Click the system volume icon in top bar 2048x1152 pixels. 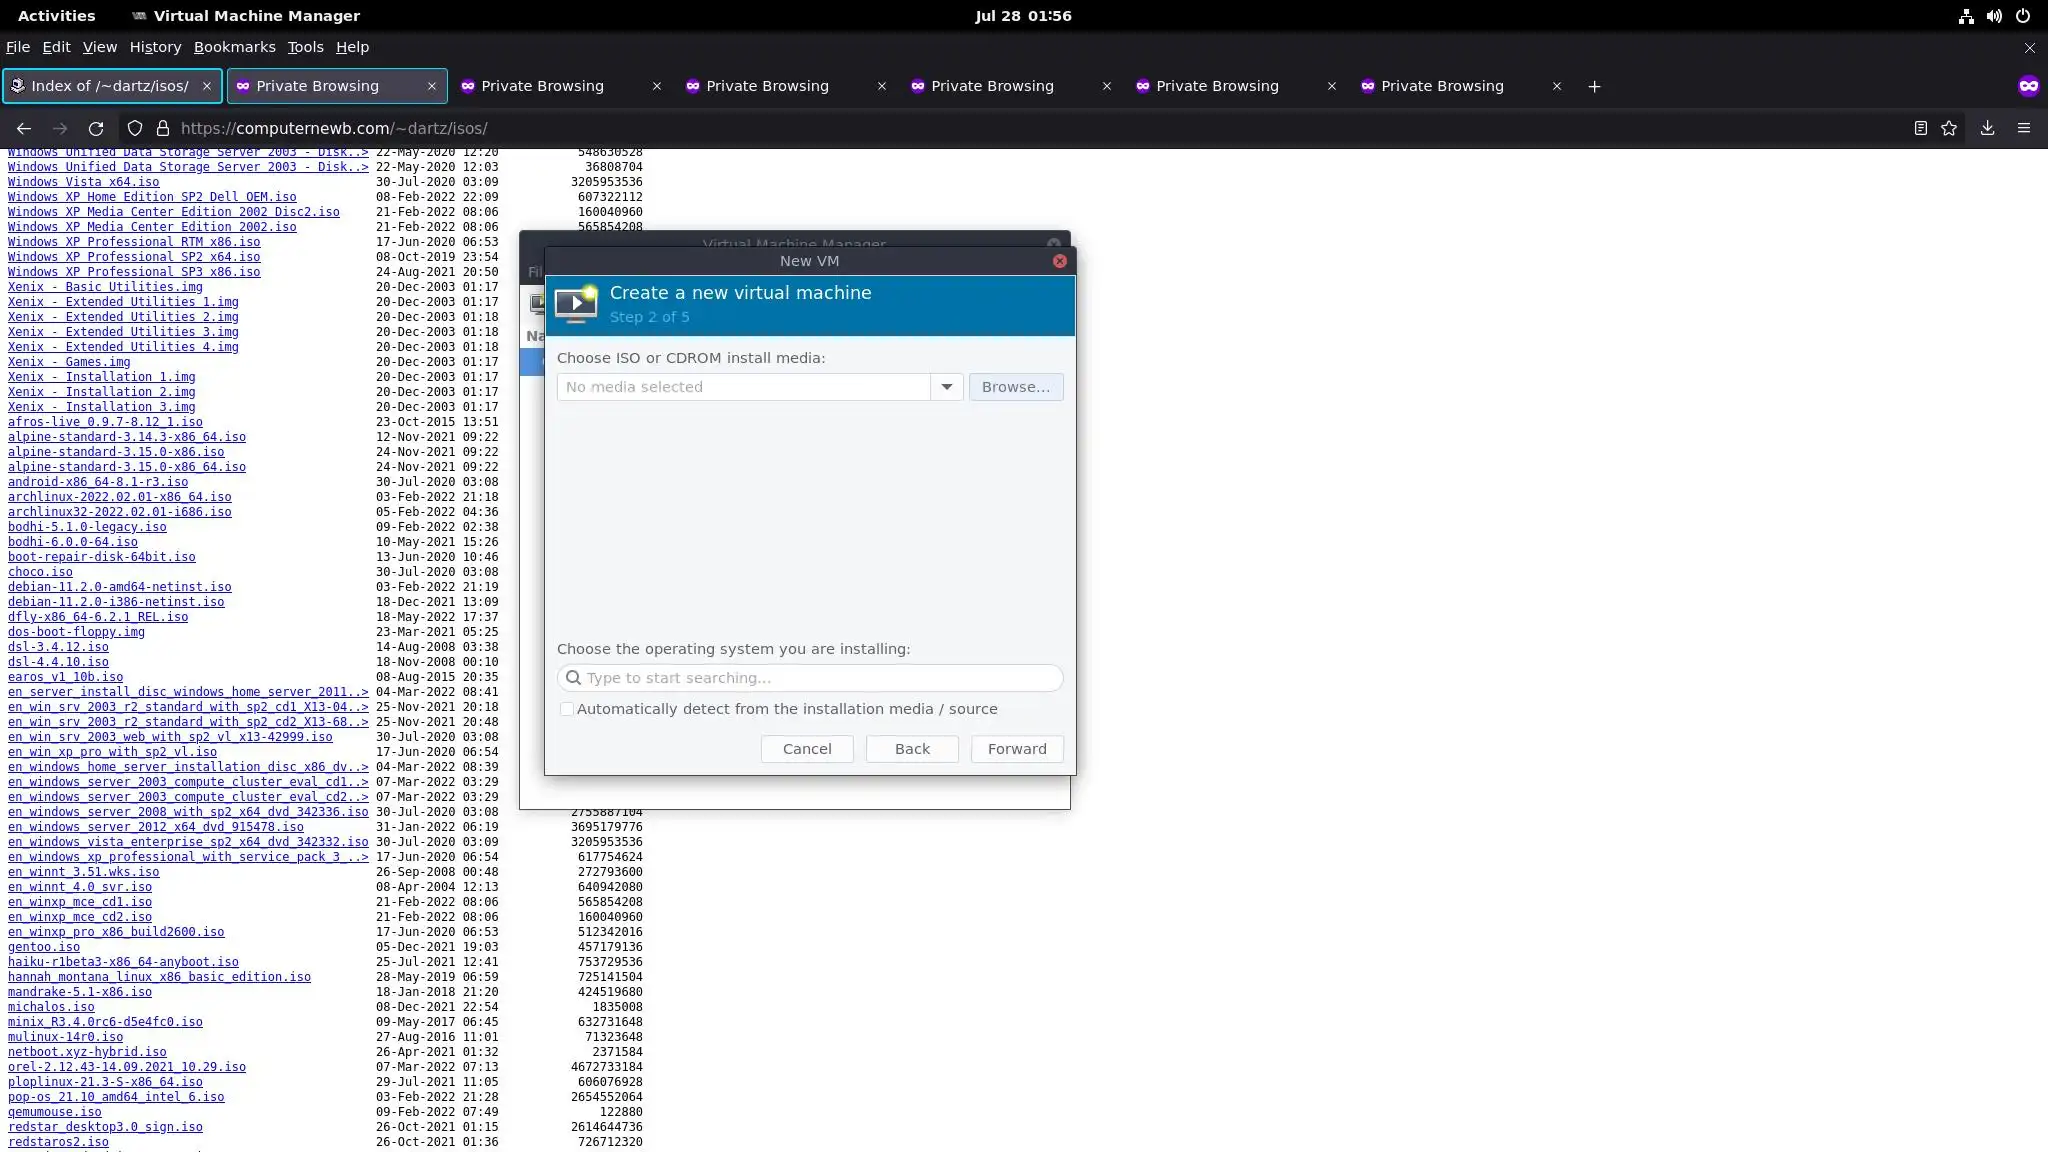point(1994,16)
